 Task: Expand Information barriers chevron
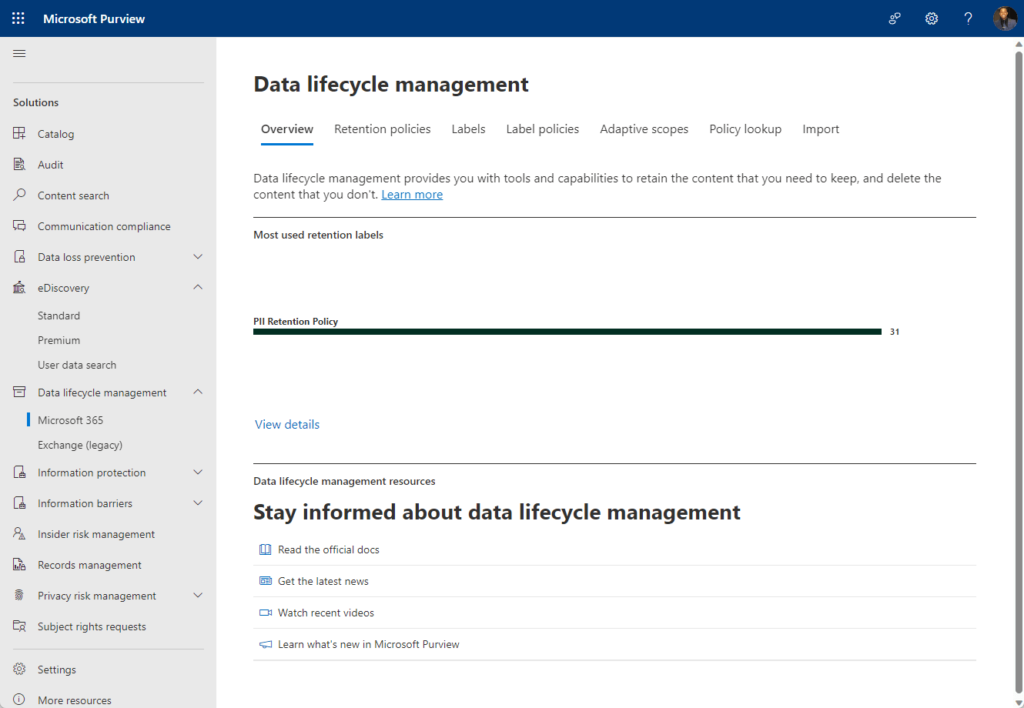tap(198, 503)
